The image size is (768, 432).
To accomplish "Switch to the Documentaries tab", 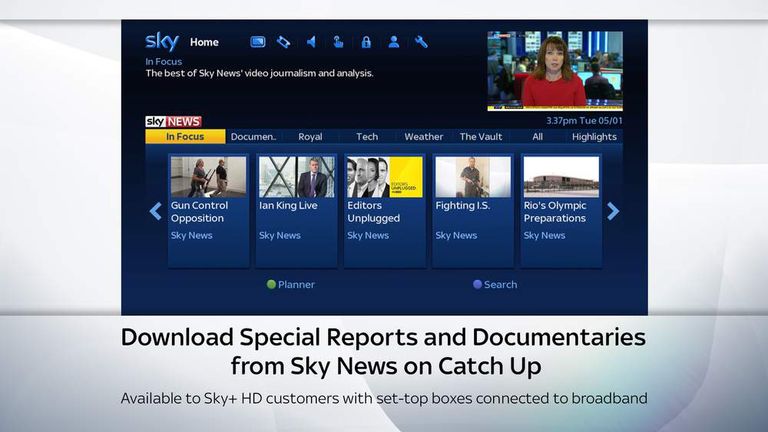I will (253, 137).
